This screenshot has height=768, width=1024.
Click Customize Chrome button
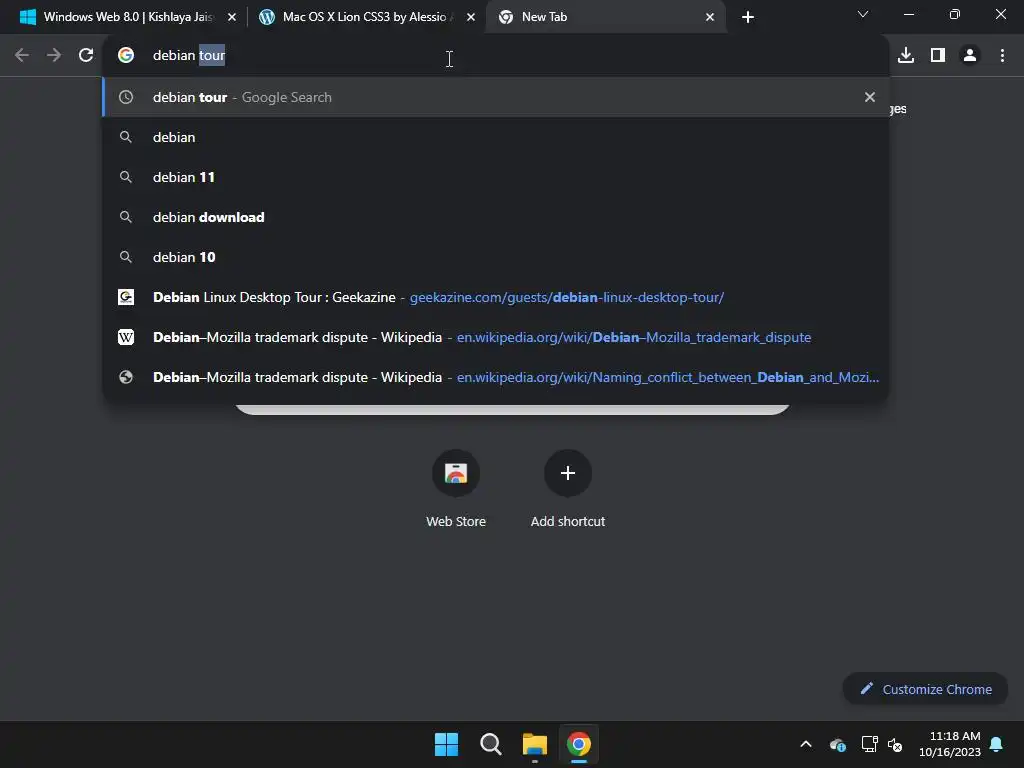point(925,689)
